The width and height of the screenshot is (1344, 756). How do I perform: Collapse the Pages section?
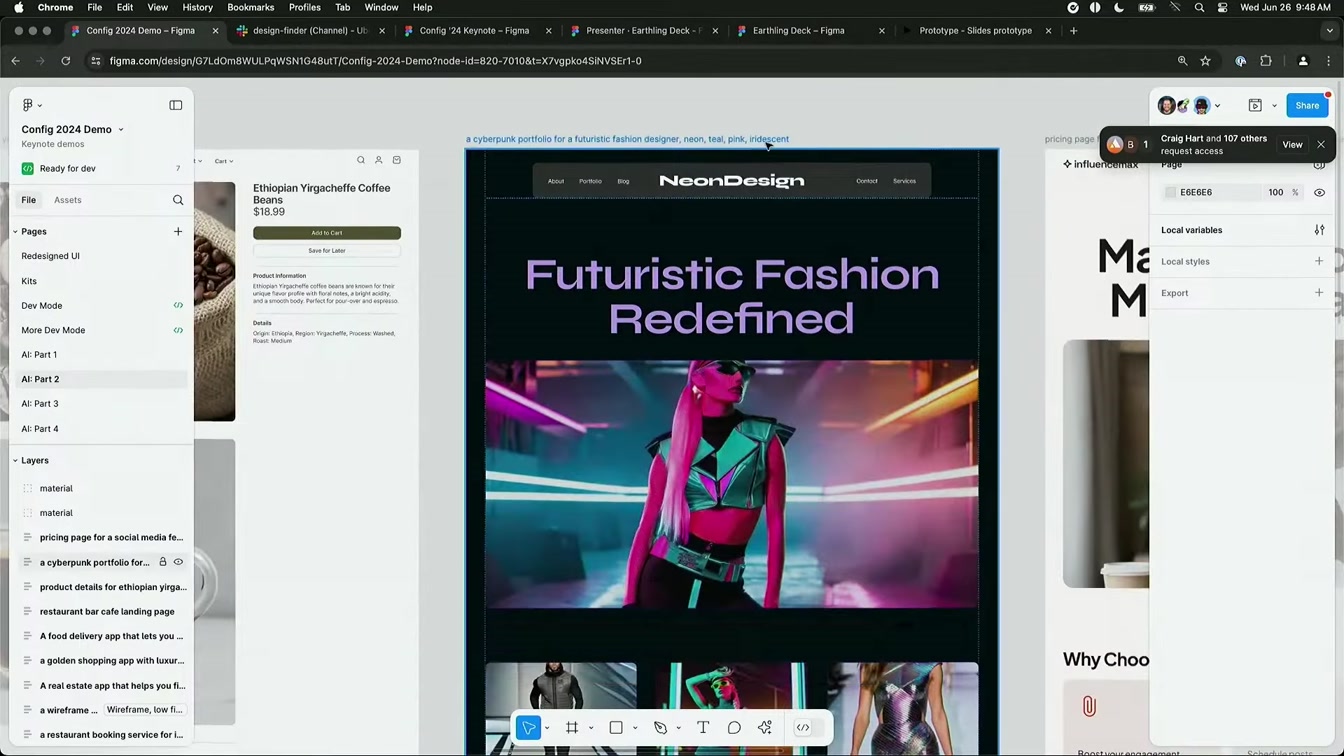(x=16, y=231)
